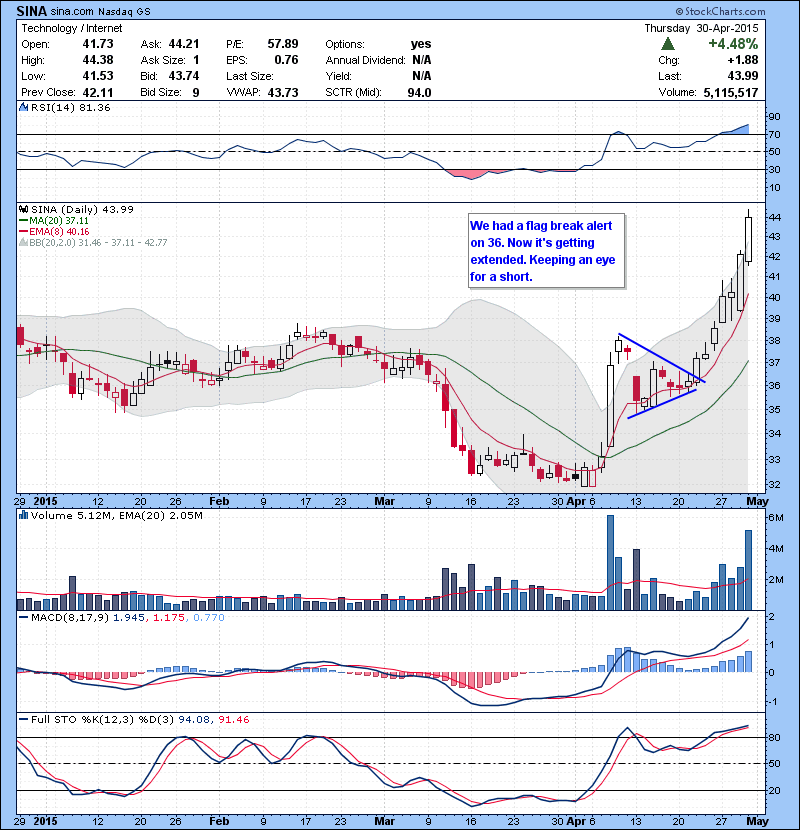
Task: Click the green up-arrow price change icon
Action: pyautogui.click(x=668, y=43)
